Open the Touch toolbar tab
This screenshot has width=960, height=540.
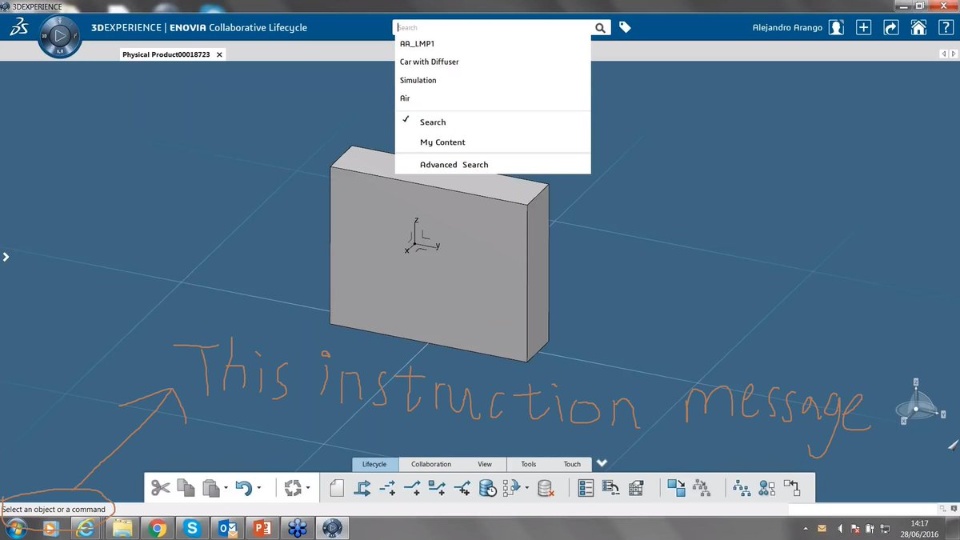572,464
